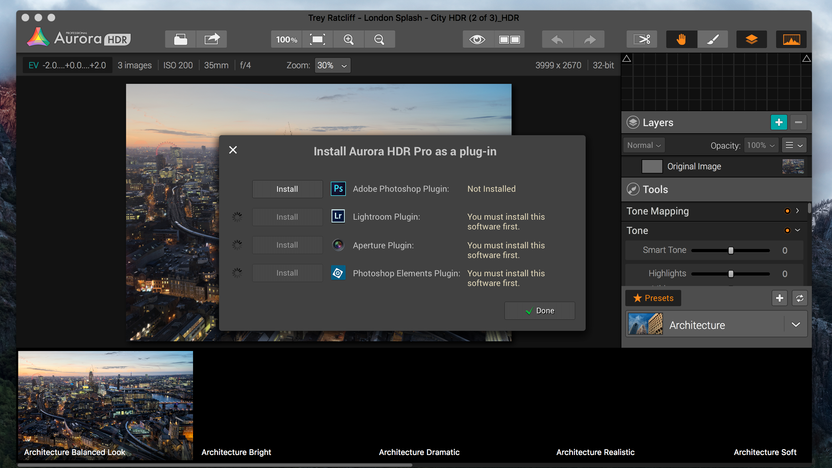Click the refresh presets icon
This screenshot has width=832, height=468.
pyautogui.click(x=800, y=298)
